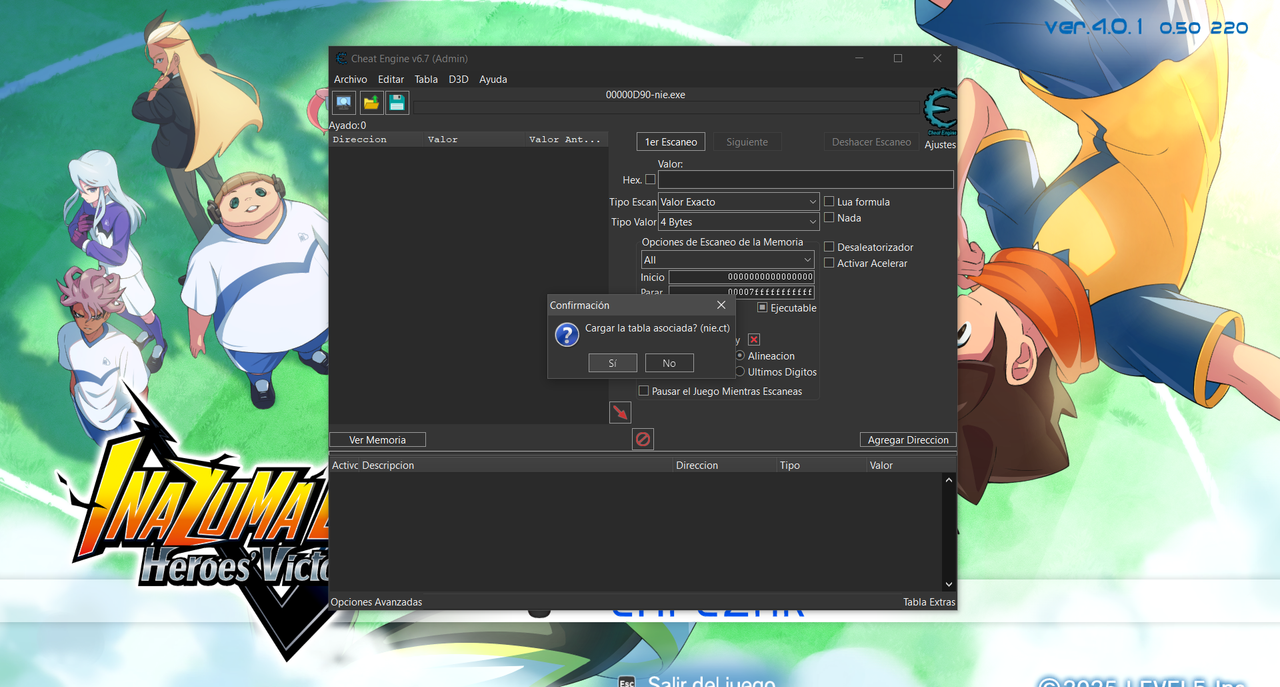Screen dimensions: 1280x687
Task: Close the Confirmación dialog with X
Action: (721, 305)
